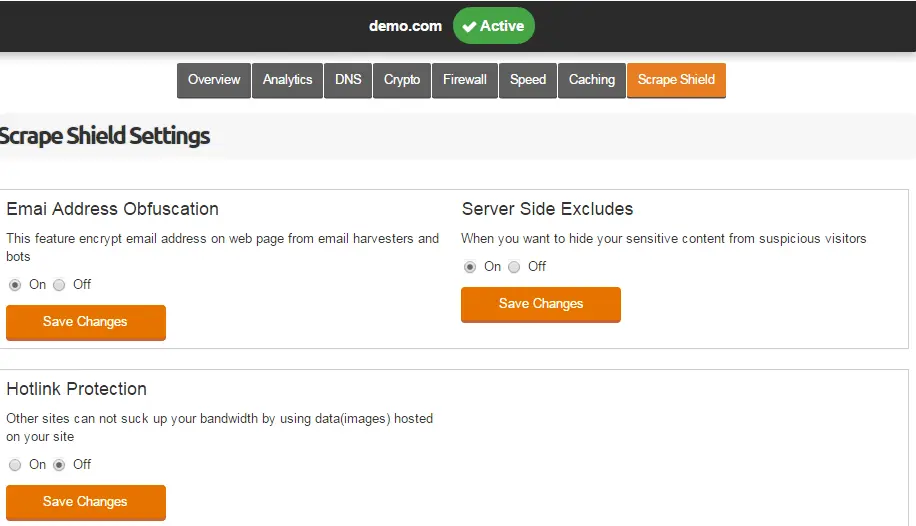Image resolution: width=916 pixels, height=526 pixels.
Task: Select Hotlink Protection Off radio
Action: click(59, 465)
